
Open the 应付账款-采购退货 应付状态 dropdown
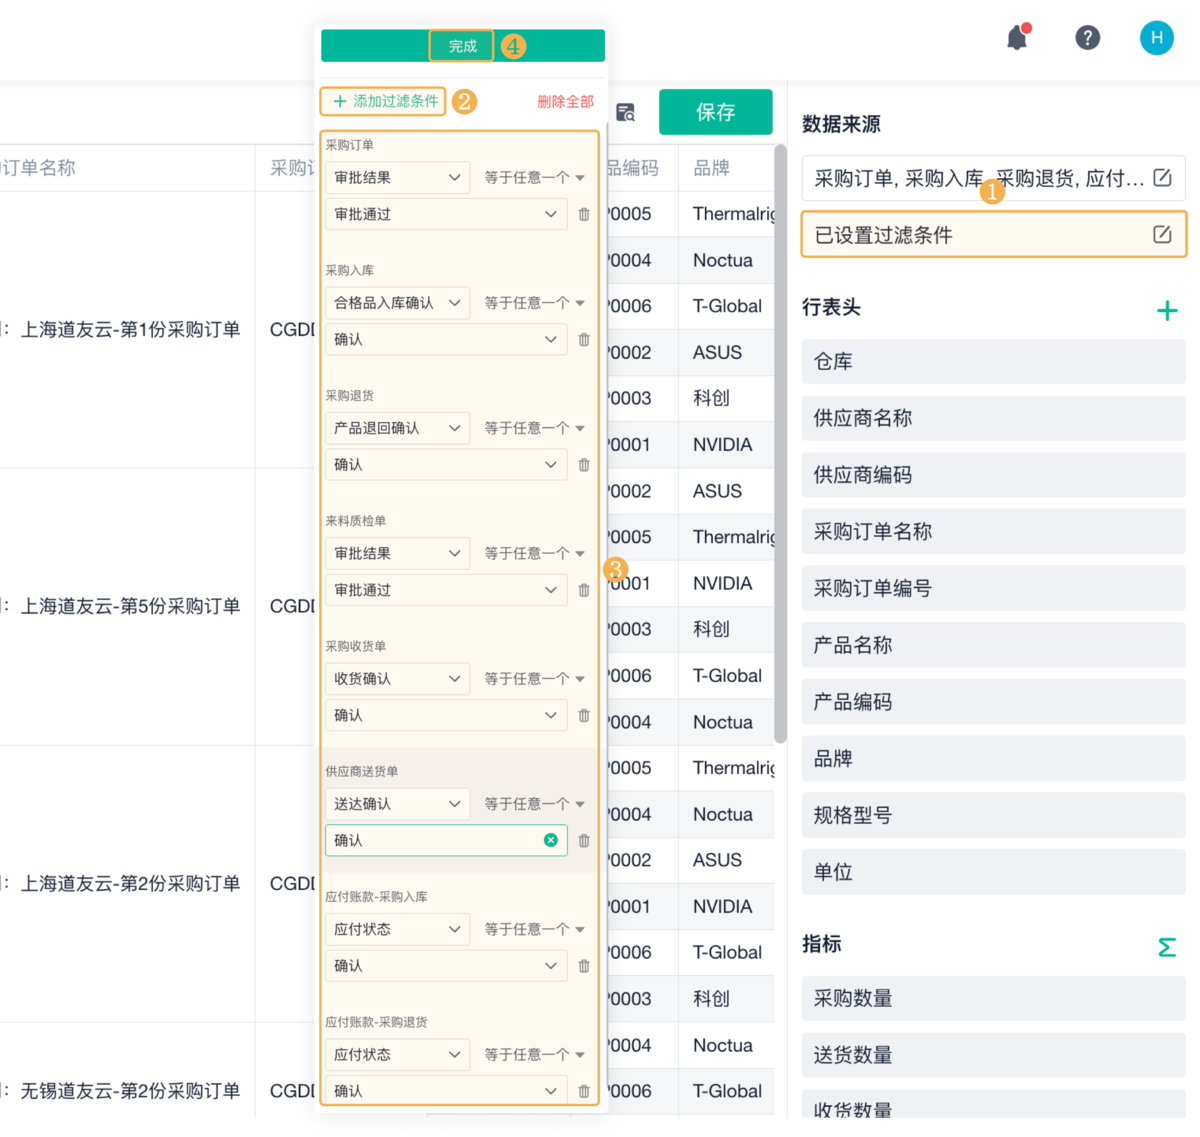pos(397,1054)
